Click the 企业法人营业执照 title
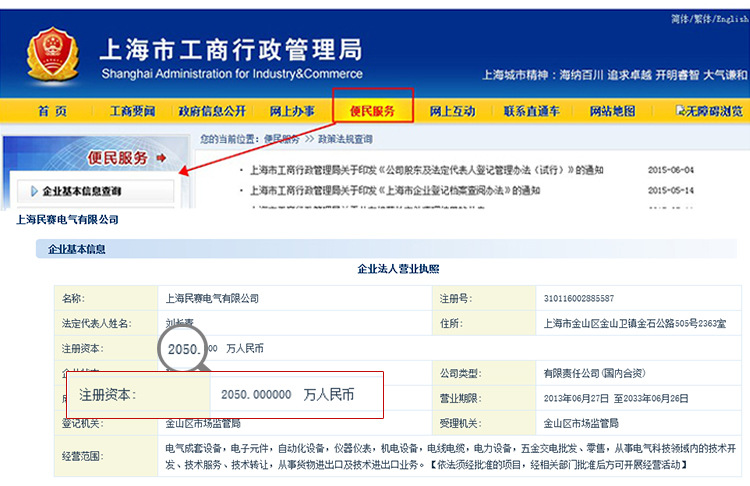The image size is (750, 486). tap(398, 269)
